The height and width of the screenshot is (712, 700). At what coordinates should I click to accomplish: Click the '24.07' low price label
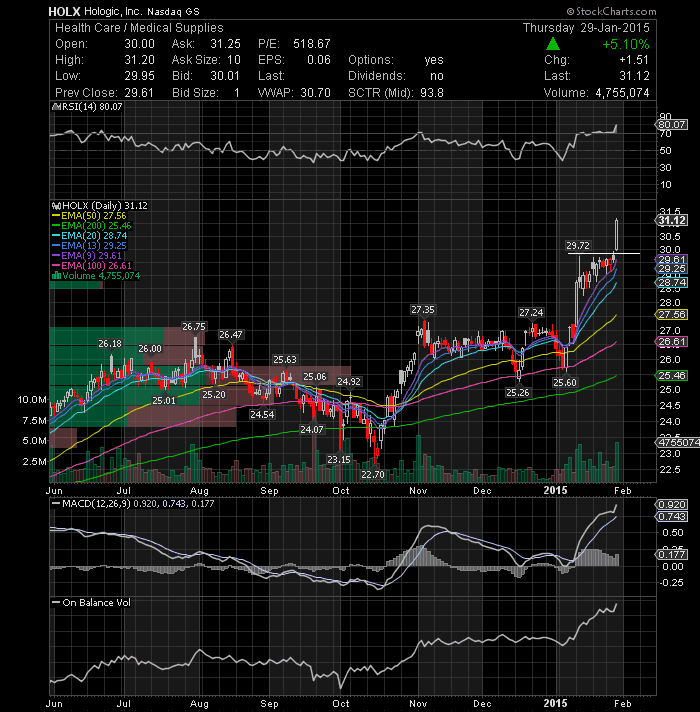(311, 429)
